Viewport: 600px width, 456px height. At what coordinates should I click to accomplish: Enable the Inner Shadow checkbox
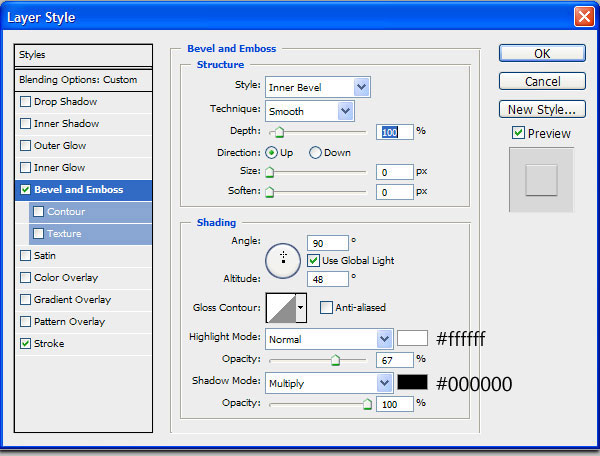[x=25, y=124]
